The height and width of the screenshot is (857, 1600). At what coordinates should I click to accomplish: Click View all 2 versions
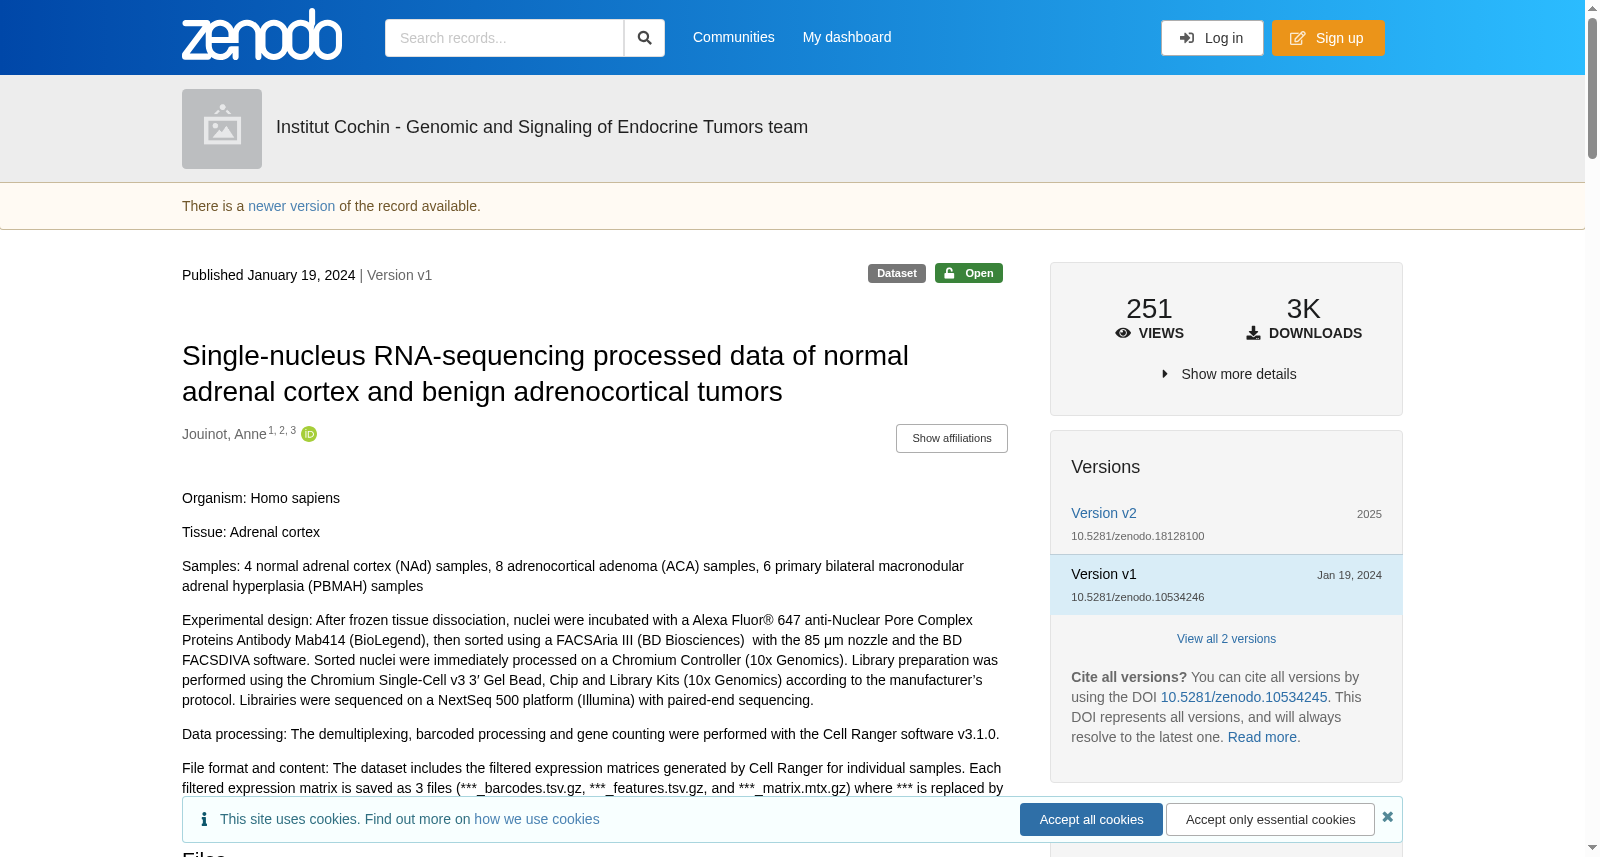[1226, 639]
